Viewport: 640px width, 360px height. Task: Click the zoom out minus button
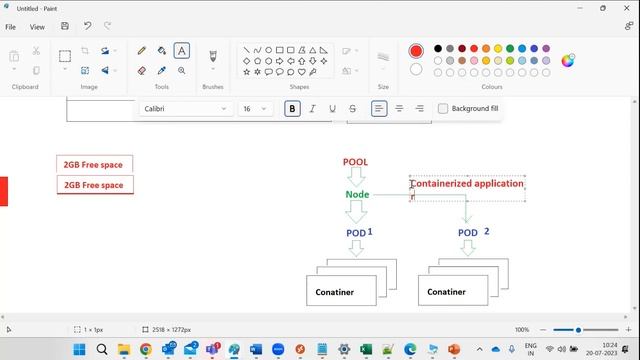tap(543, 330)
